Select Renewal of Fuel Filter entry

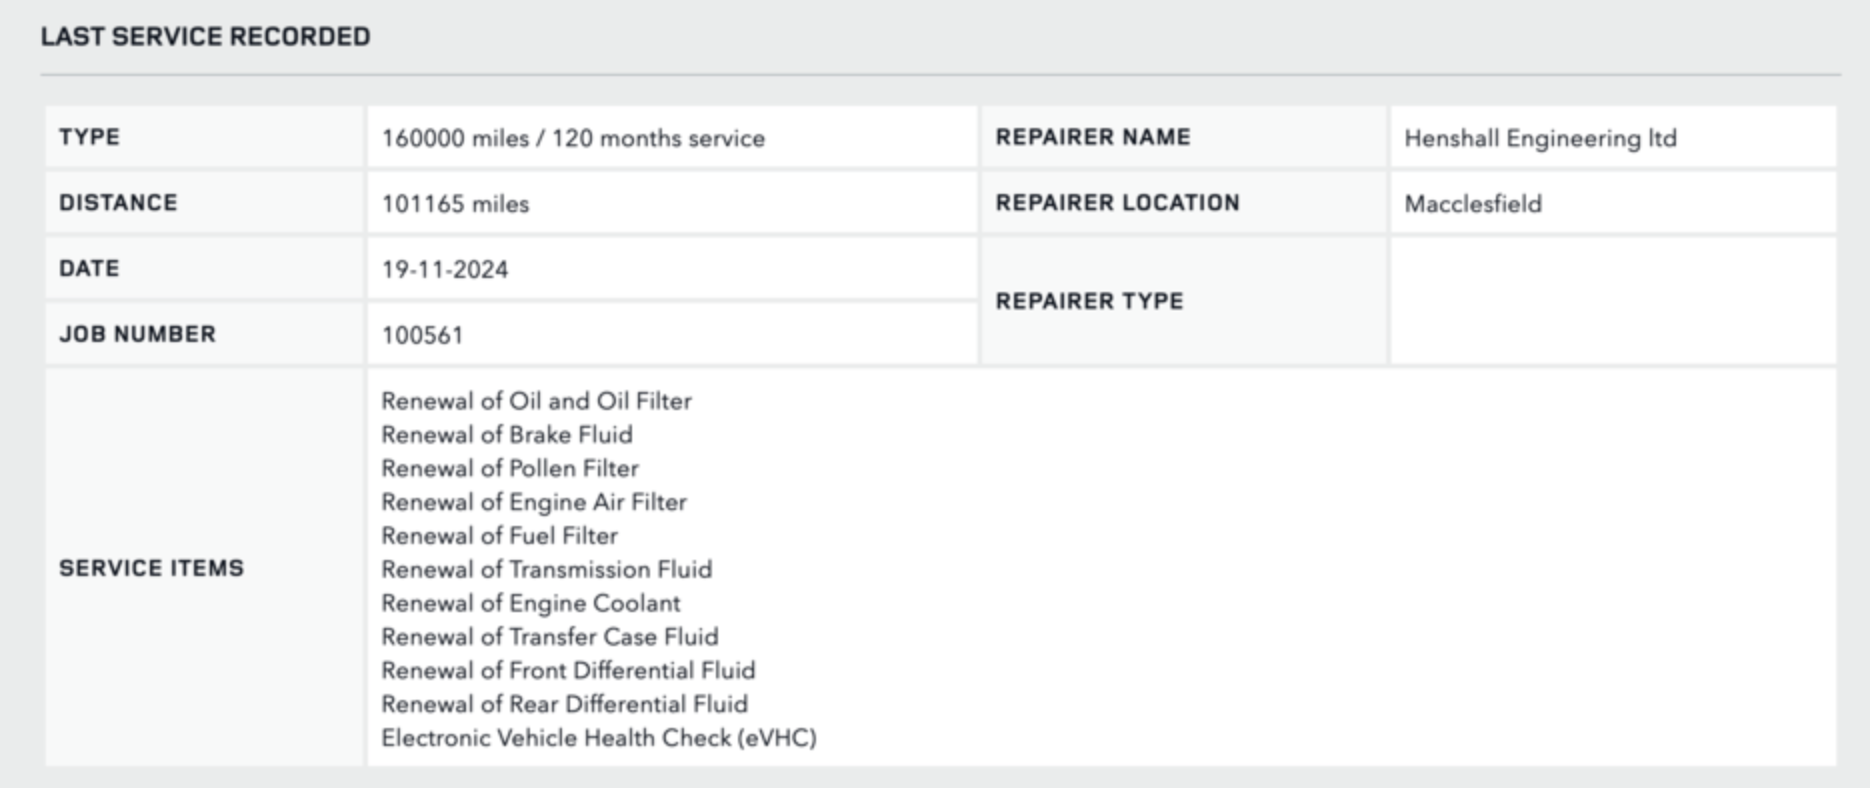499,536
